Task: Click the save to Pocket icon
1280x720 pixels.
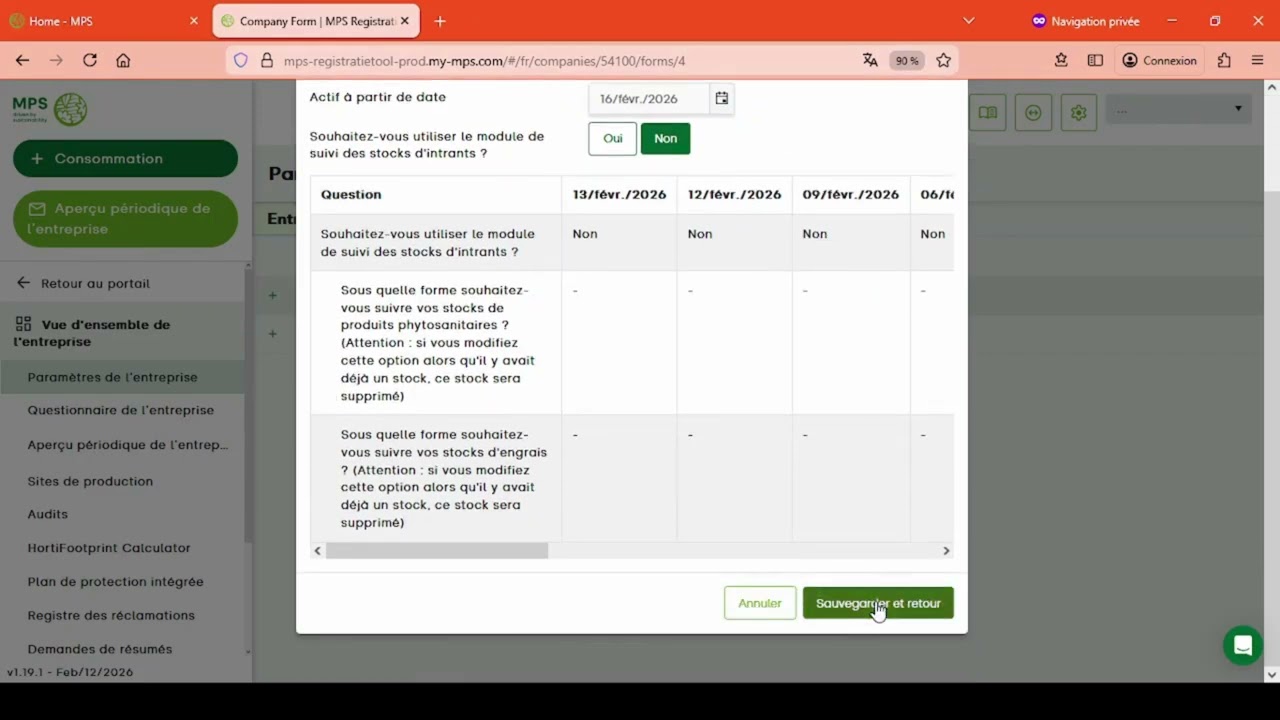Action: click(x=1061, y=60)
